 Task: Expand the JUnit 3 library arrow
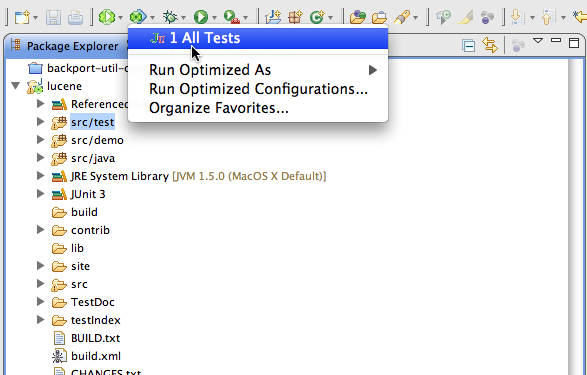click(x=40, y=193)
